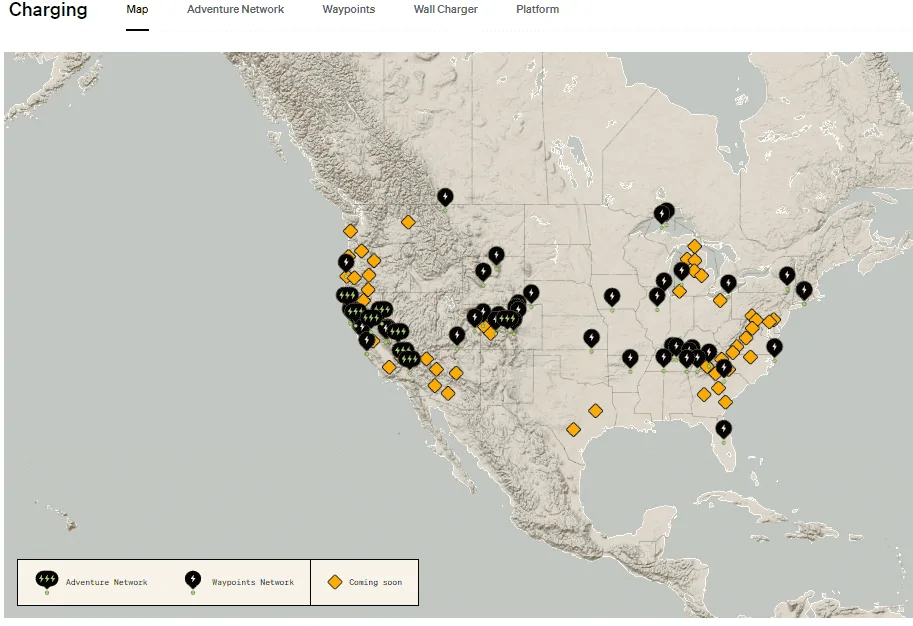Select the Waypoints pin in Vermont
This screenshot has width=913, height=626.
787,275
